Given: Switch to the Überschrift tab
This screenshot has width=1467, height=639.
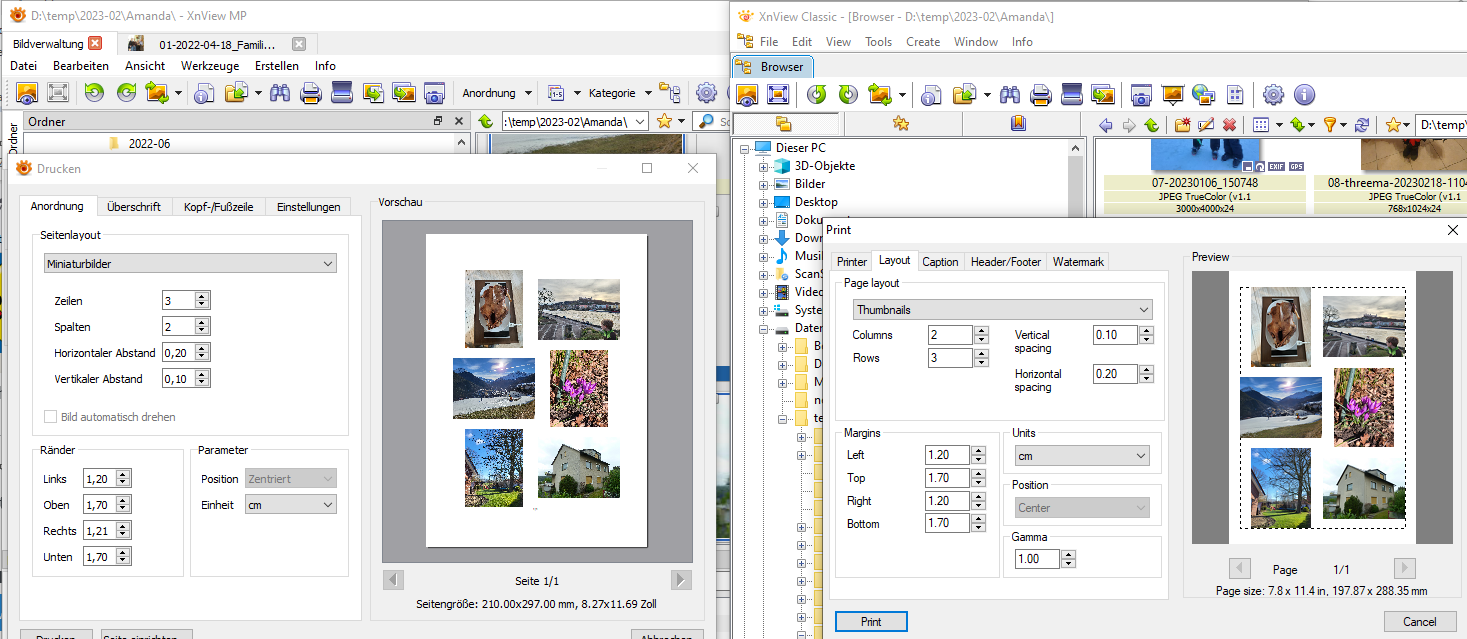Looking at the screenshot, I should coord(134,207).
